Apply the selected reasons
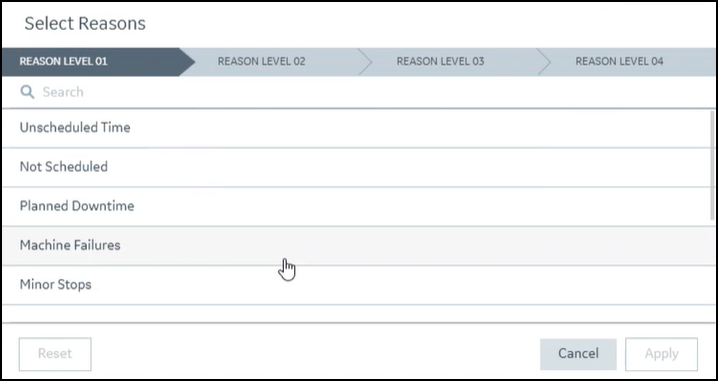The image size is (718, 381). pos(662,354)
